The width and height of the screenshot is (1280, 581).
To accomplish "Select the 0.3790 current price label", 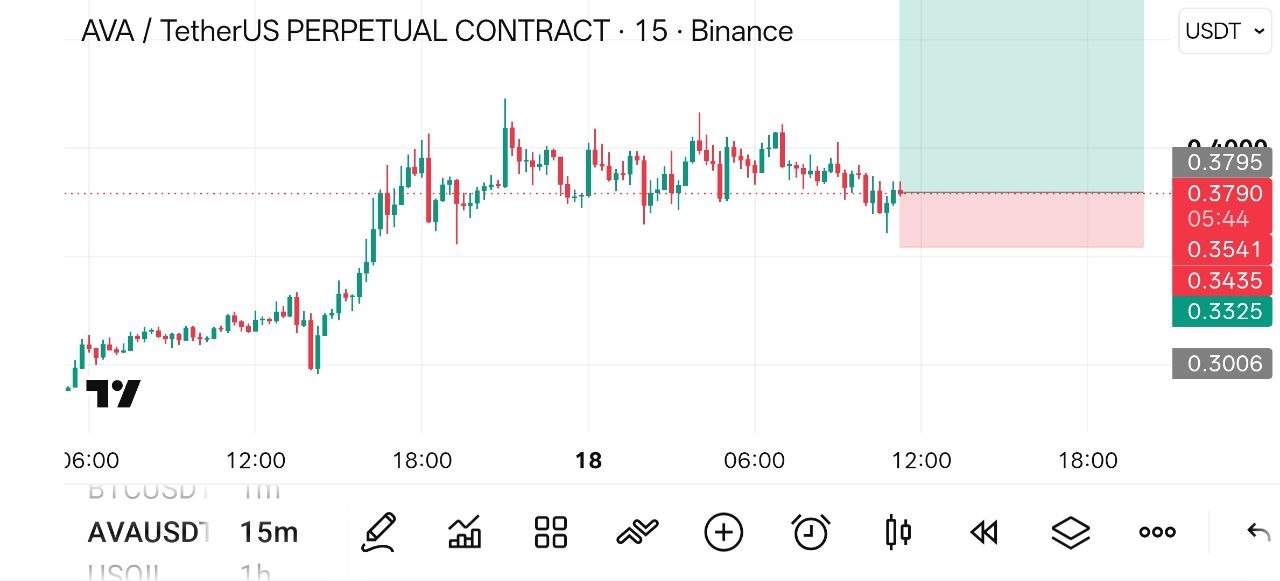I will coord(1223,193).
